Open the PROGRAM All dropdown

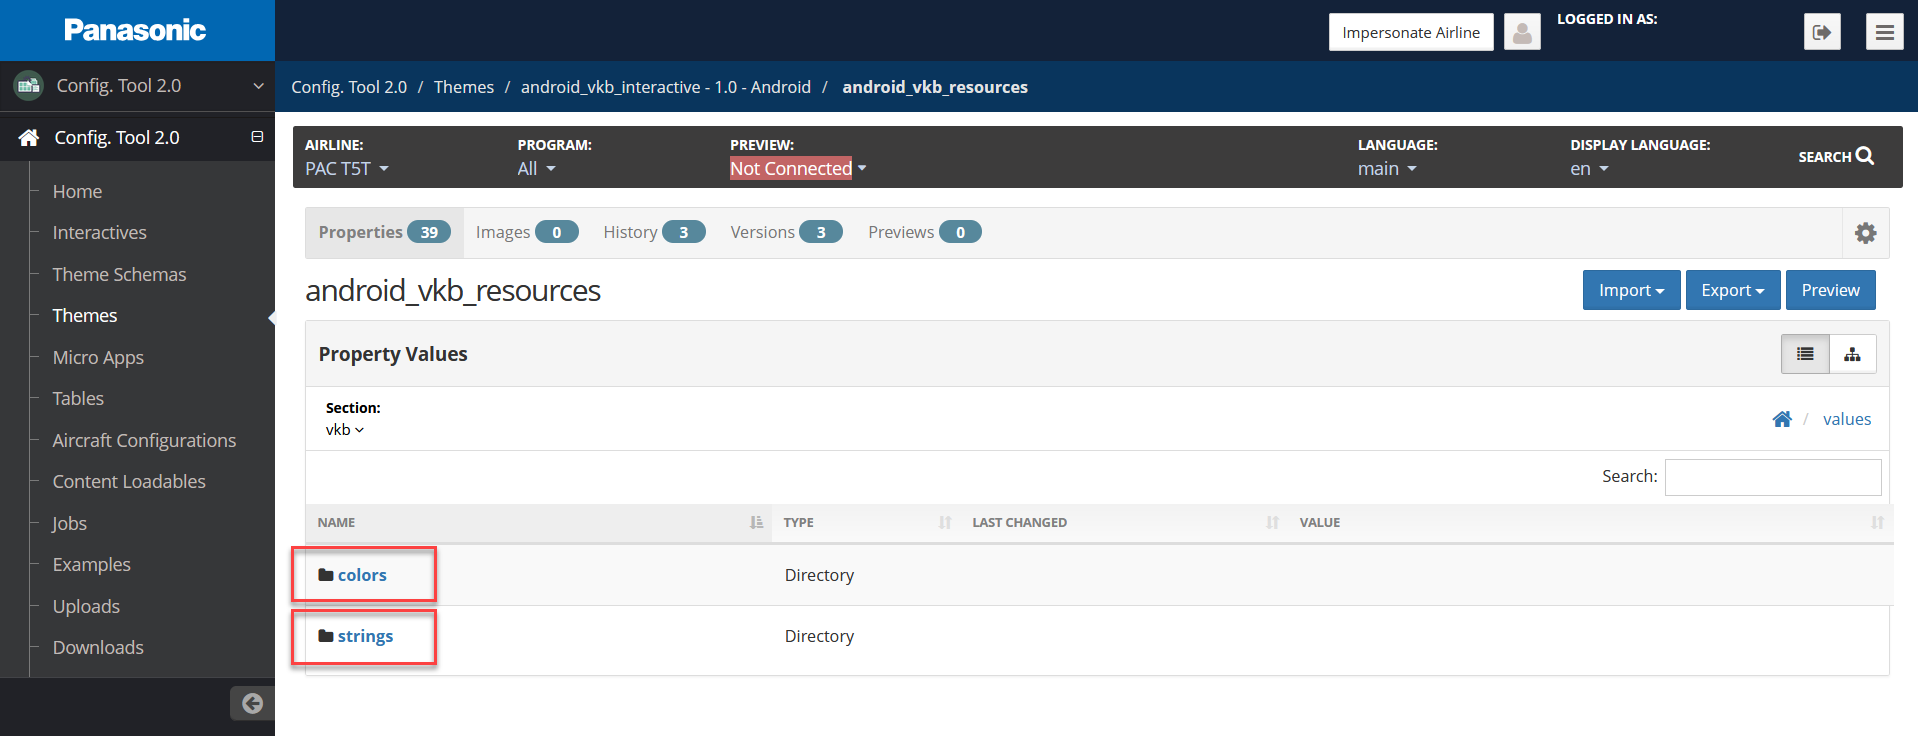coord(536,169)
